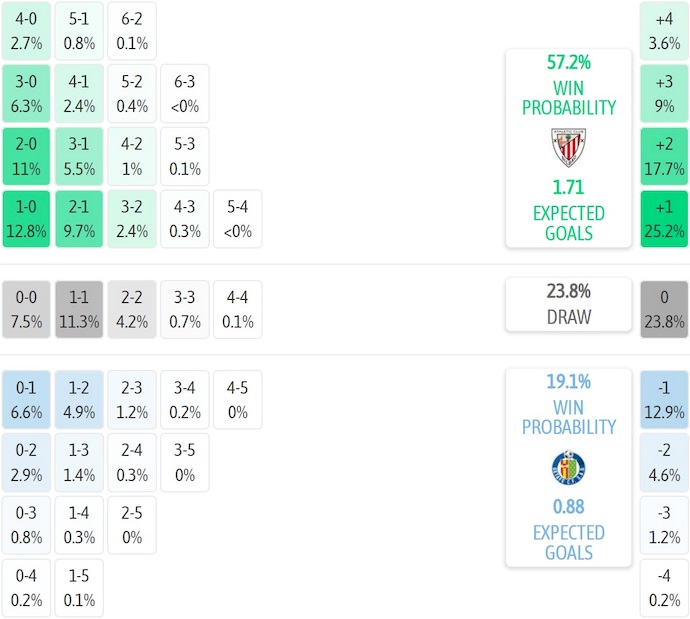
Task: Open the 23.8% Draw summary box
Action: (568, 304)
